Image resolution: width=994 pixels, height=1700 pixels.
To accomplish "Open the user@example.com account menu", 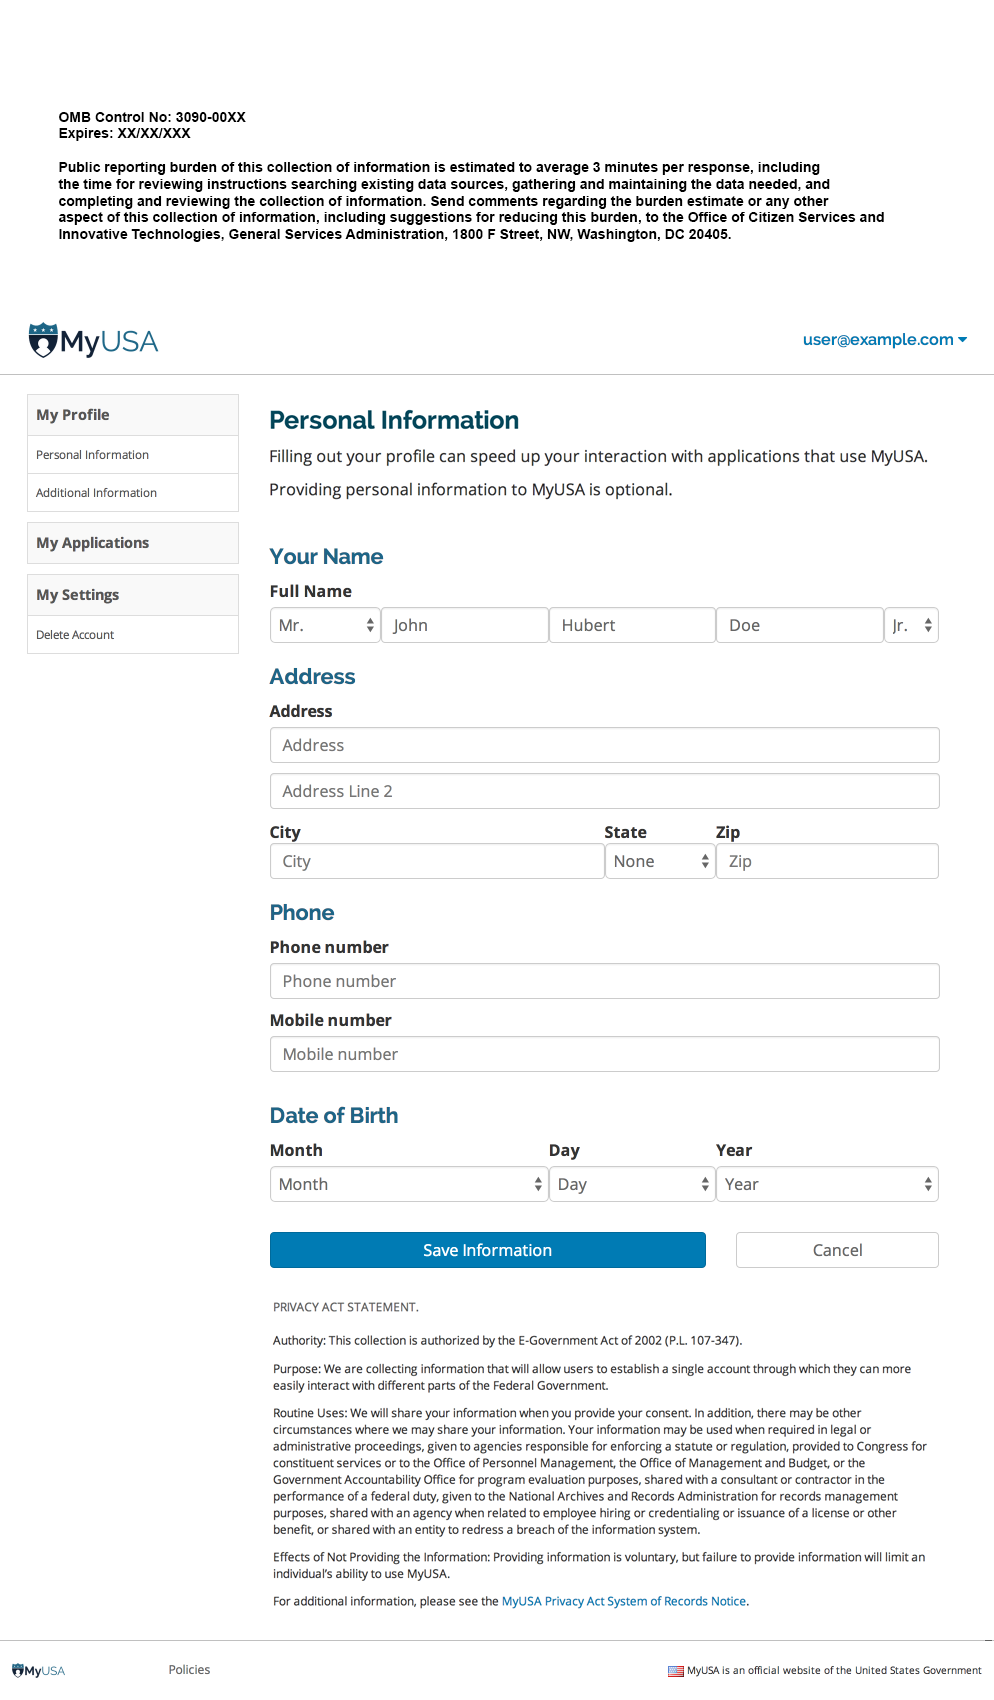I will point(884,340).
